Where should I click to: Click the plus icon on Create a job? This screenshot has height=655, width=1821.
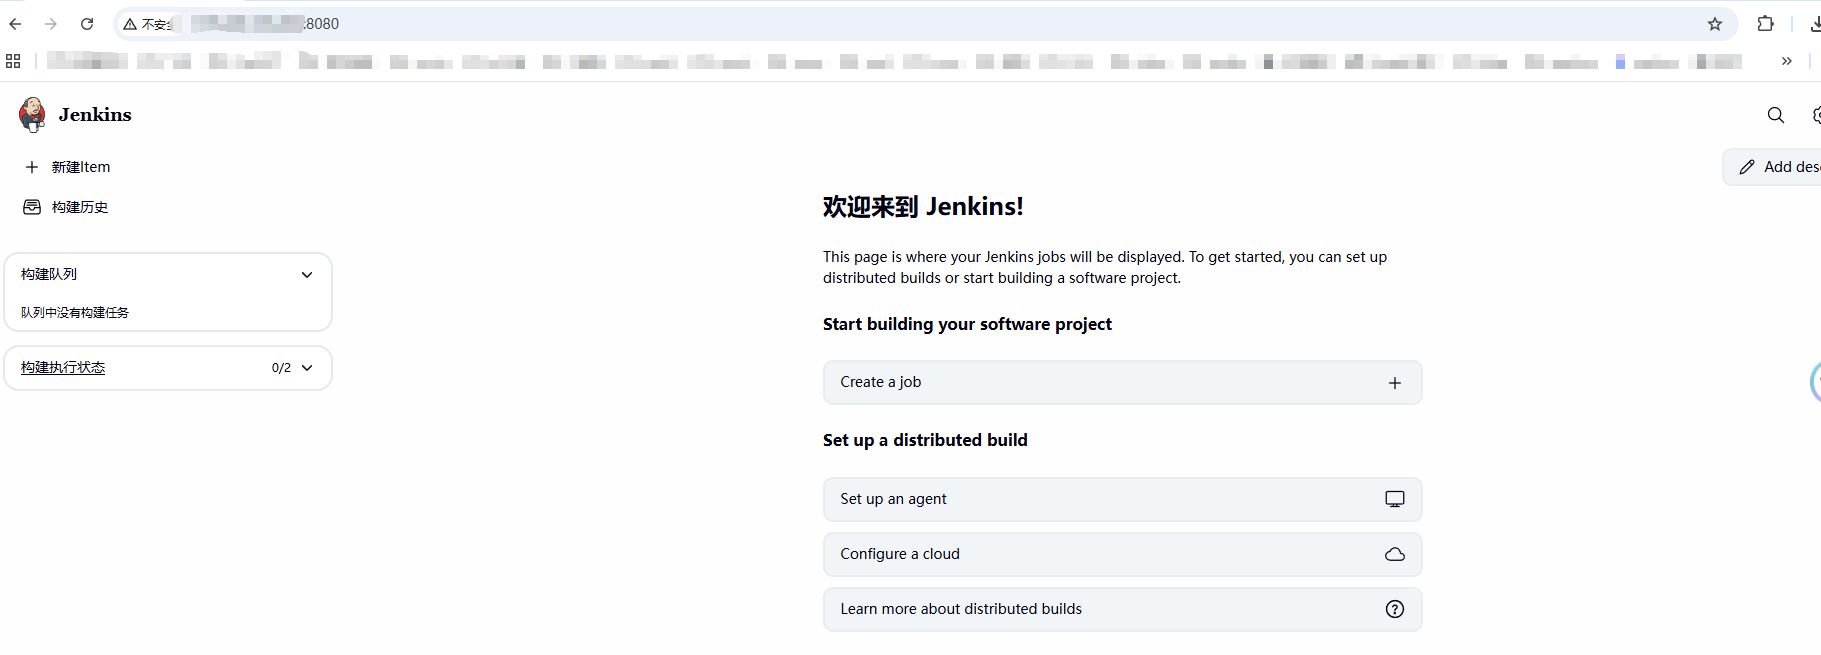click(x=1395, y=383)
